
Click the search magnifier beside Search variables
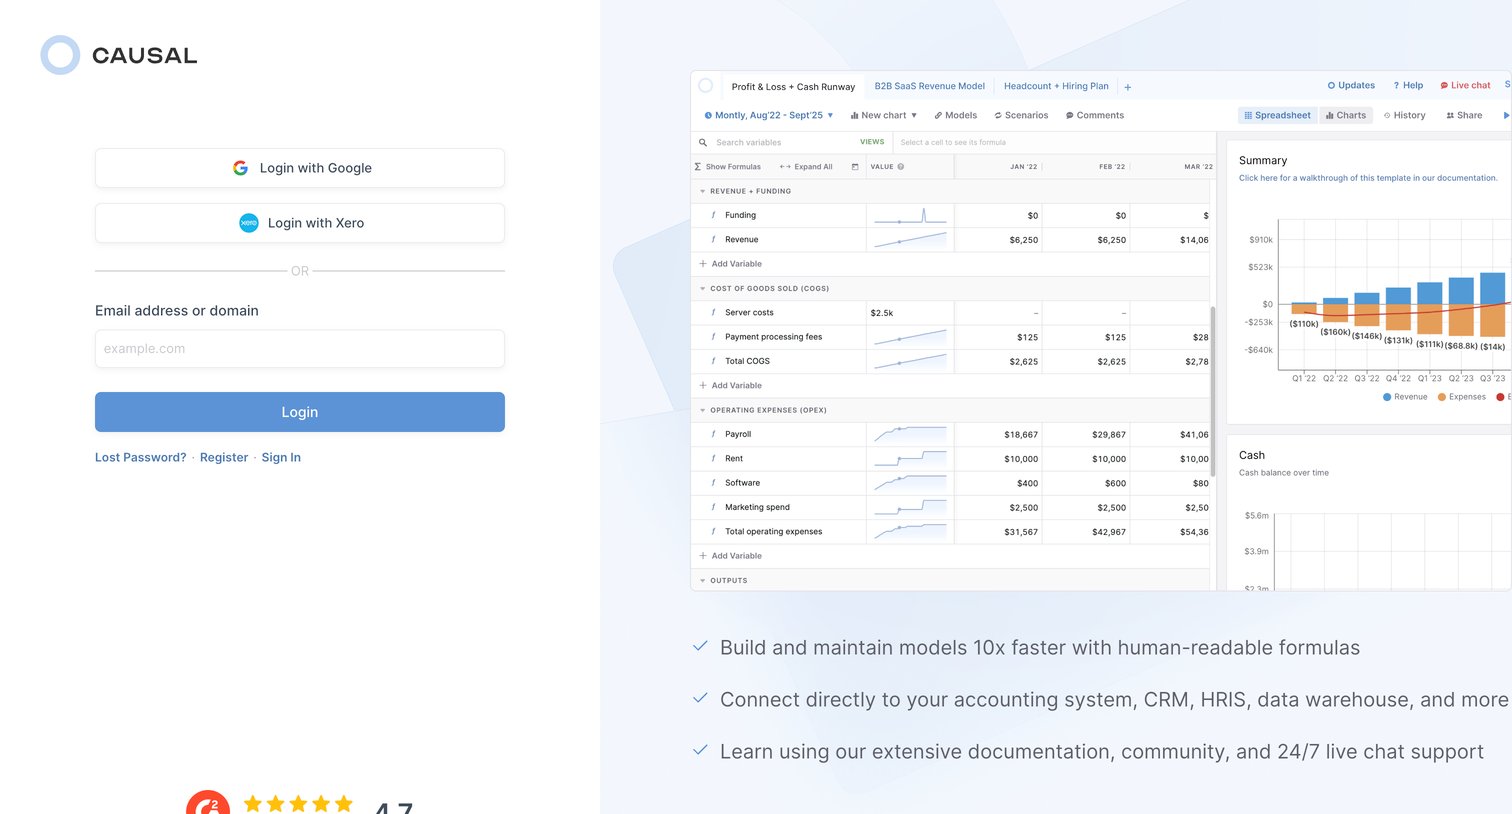(x=703, y=142)
